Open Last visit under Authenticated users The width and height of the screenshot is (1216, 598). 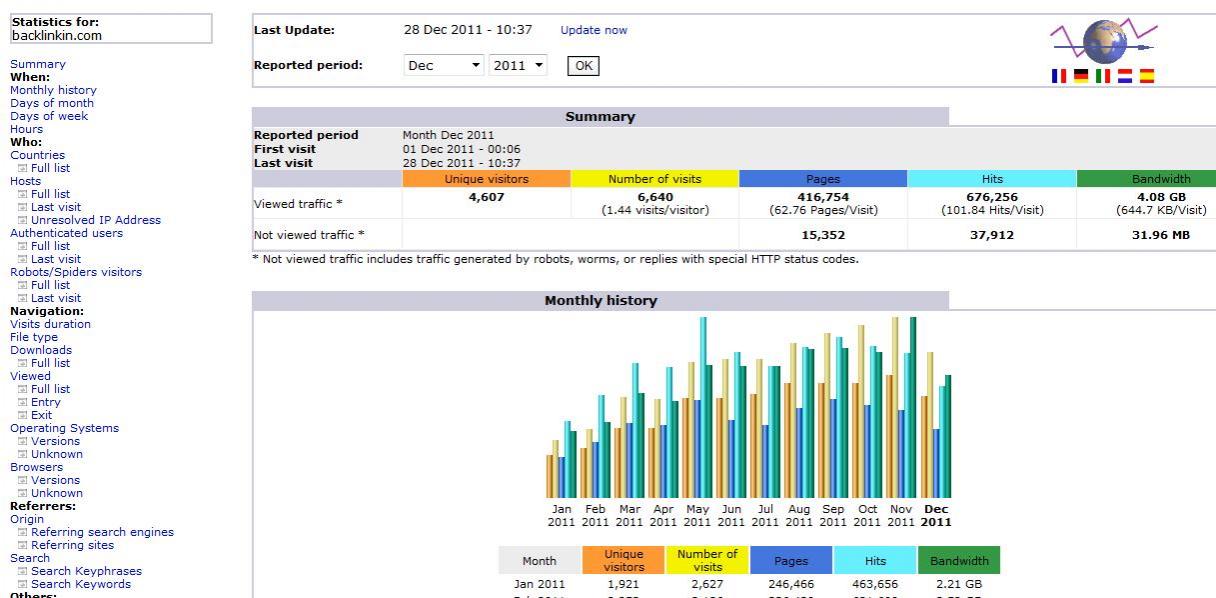56,259
